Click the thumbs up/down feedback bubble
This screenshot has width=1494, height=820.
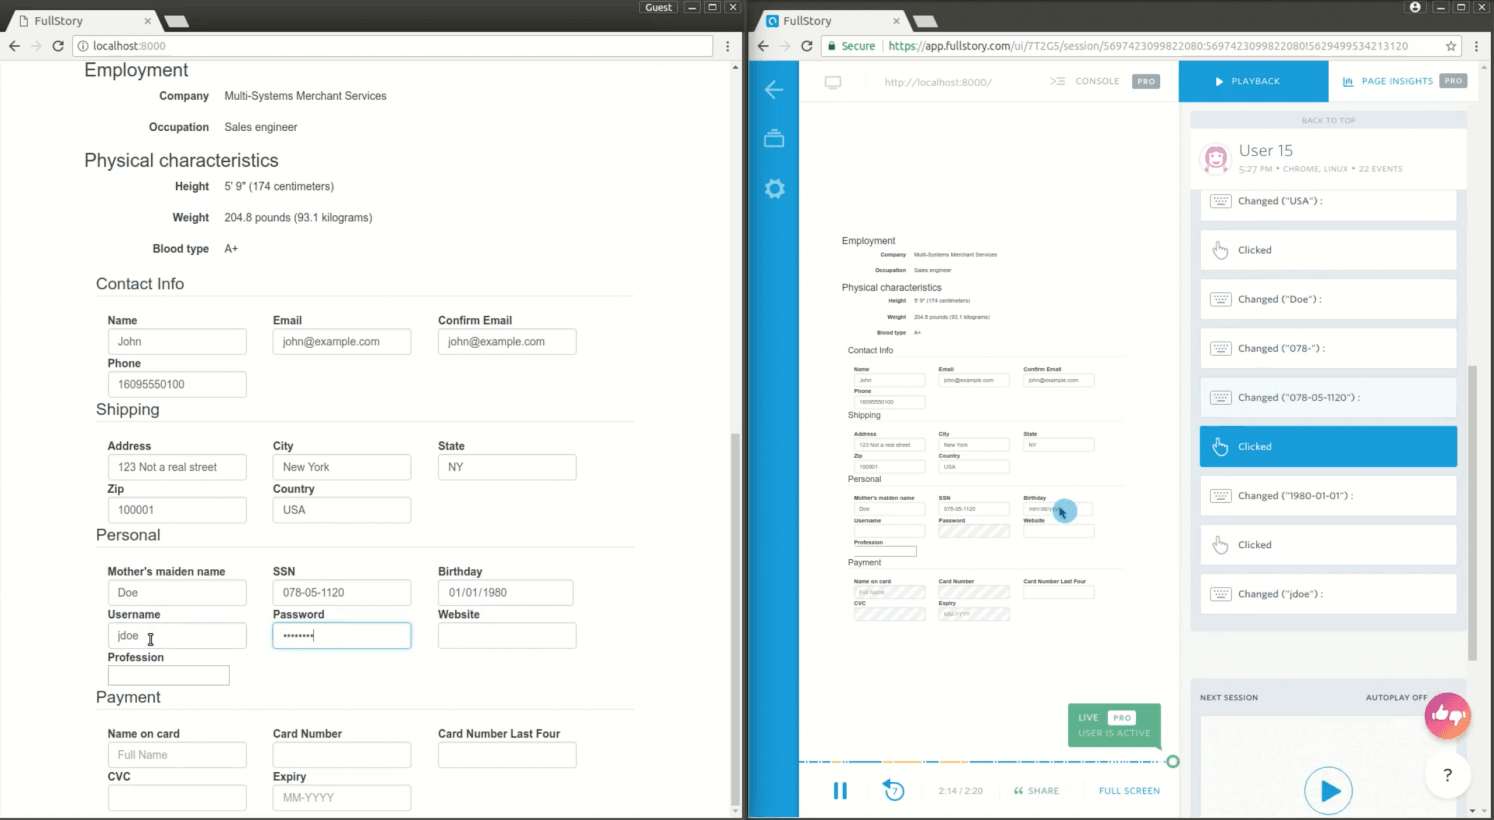pos(1447,715)
